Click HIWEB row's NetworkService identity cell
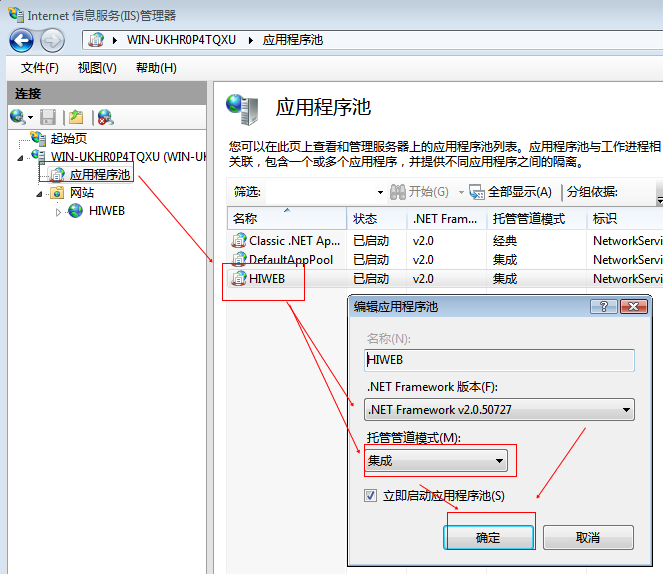Viewport: 663px width, 574px height. pyautogui.click(x=627, y=279)
